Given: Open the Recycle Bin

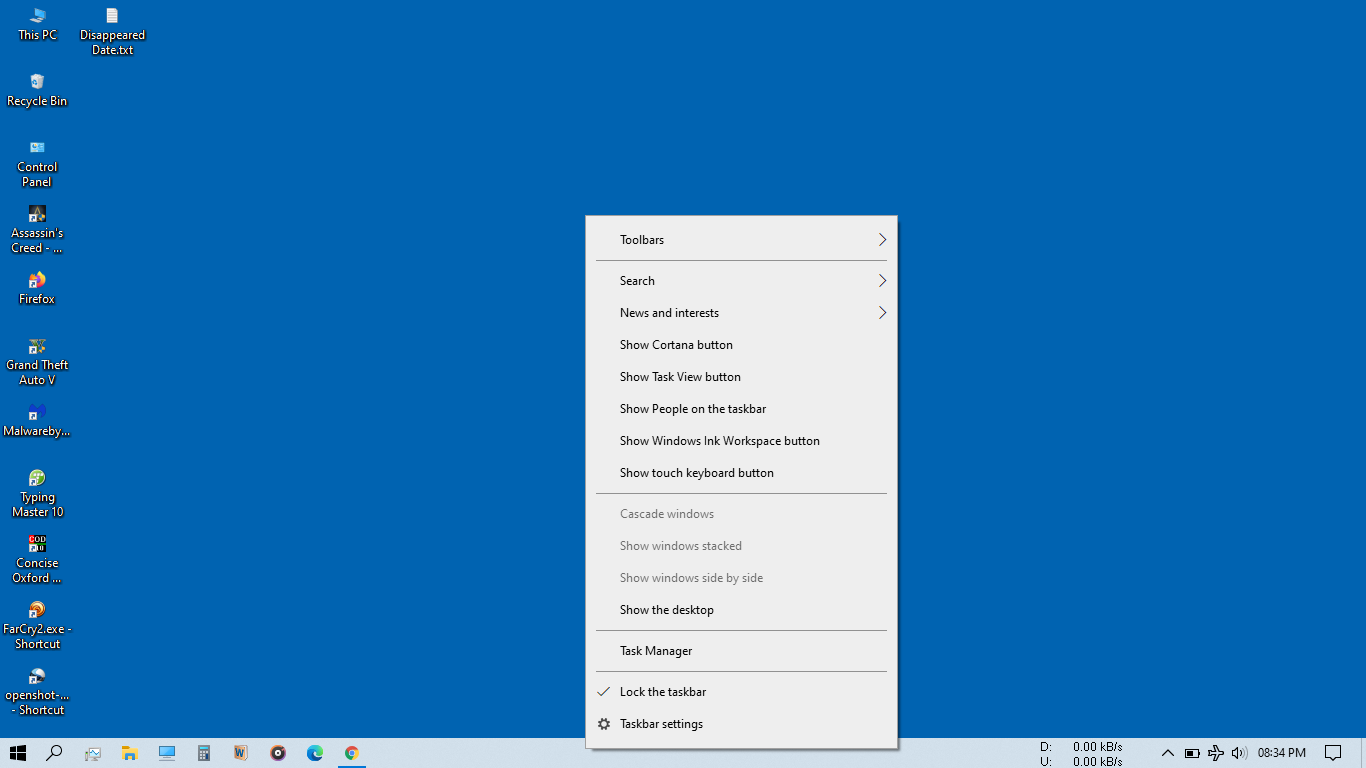Looking at the screenshot, I should point(36,85).
